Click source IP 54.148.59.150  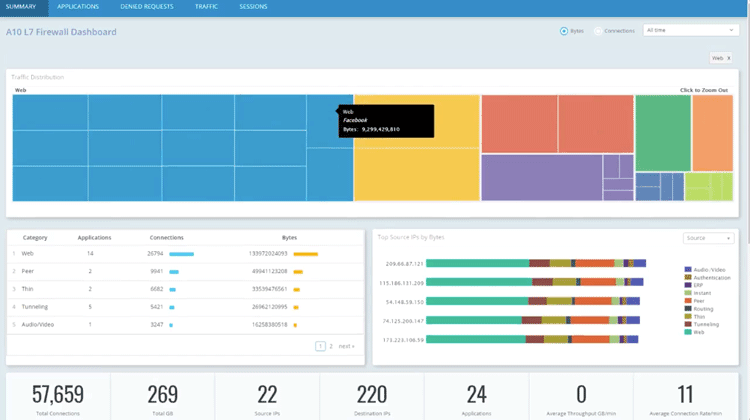click(x=404, y=302)
